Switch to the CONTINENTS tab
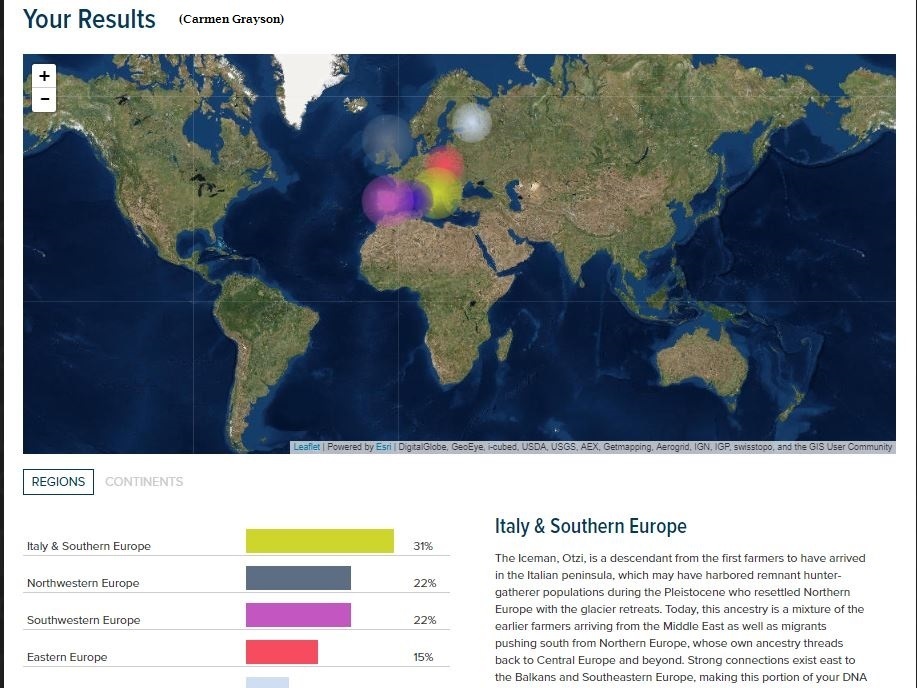The height and width of the screenshot is (688, 917). point(144,482)
